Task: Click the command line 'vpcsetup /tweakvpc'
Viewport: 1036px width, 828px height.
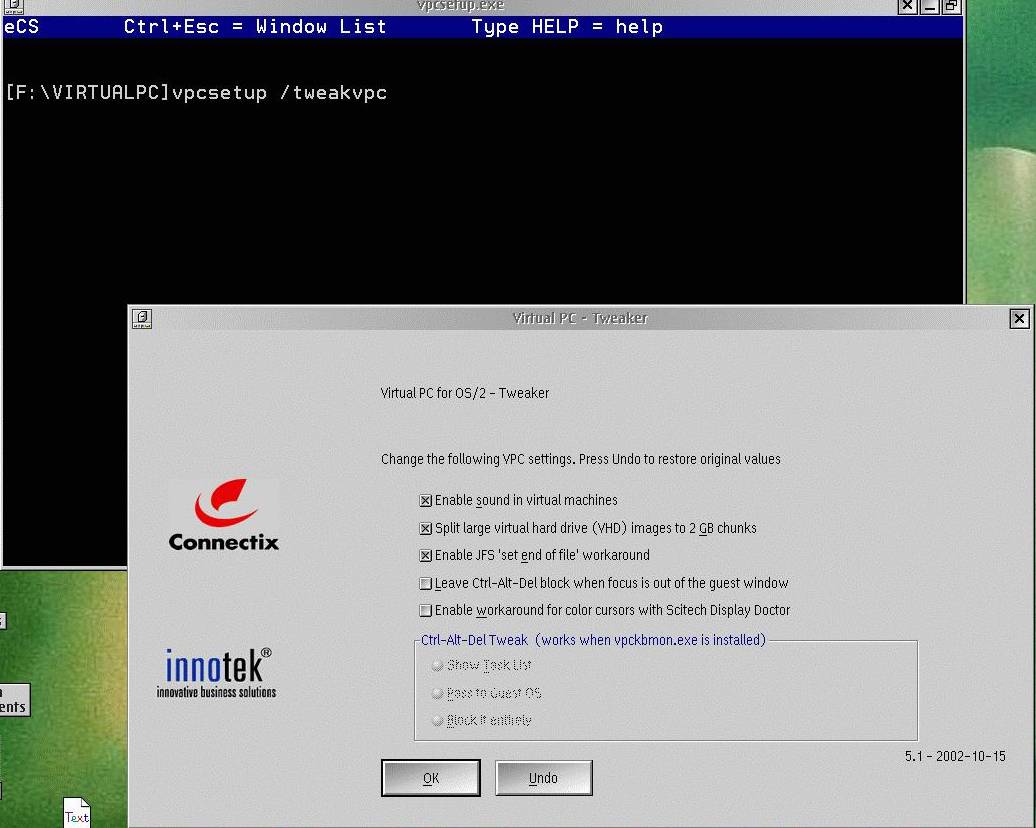Action: click(x=279, y=93)
